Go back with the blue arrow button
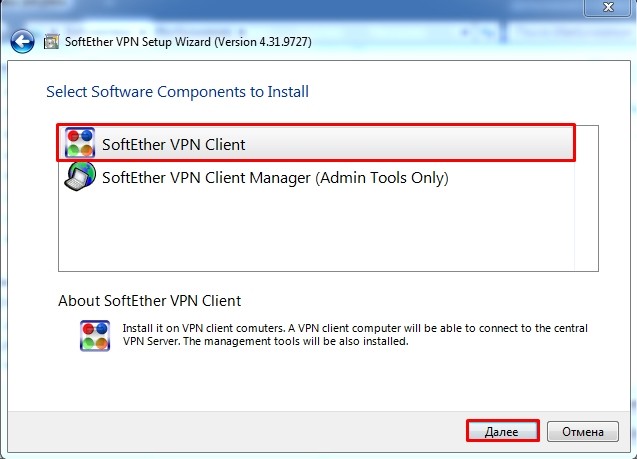Screen dimensions: 637x459 [22, 41]
